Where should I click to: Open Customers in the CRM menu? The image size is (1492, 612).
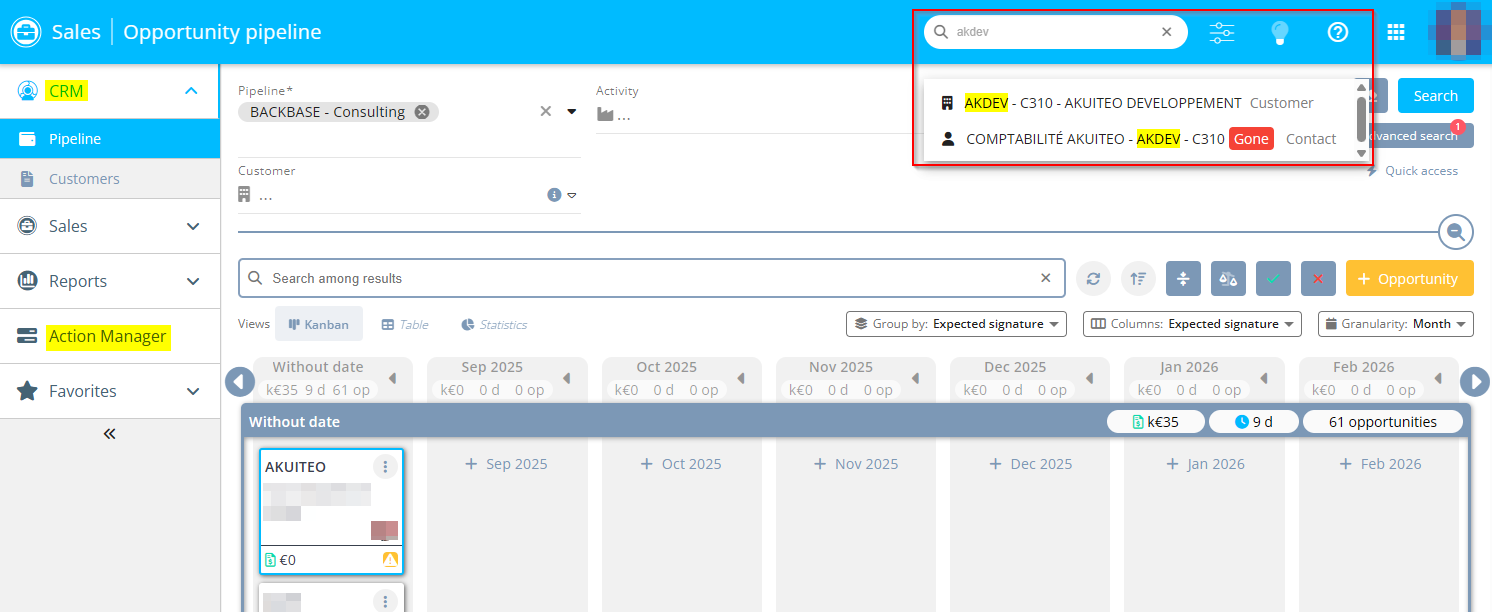[84, 179]
